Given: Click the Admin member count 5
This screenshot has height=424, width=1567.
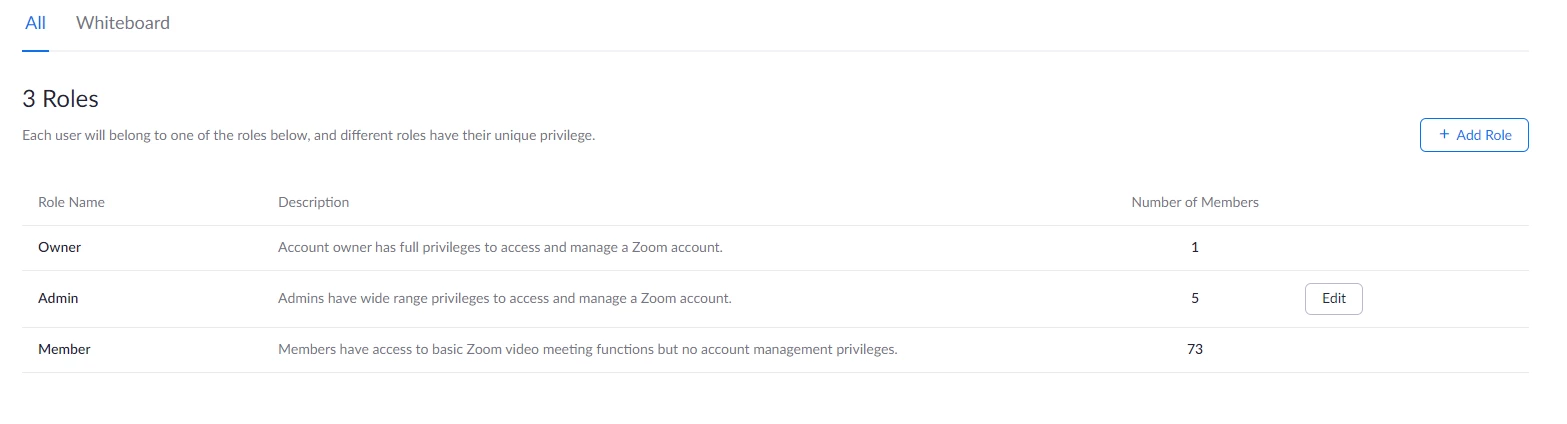Looking at the screenshot, I should coord(1195,298).
